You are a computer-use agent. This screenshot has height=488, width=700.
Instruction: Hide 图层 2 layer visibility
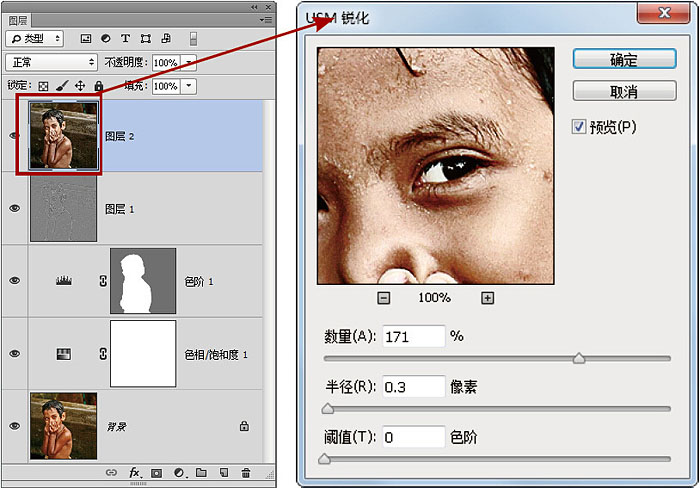pyautogui.click(x=14, y=136)
